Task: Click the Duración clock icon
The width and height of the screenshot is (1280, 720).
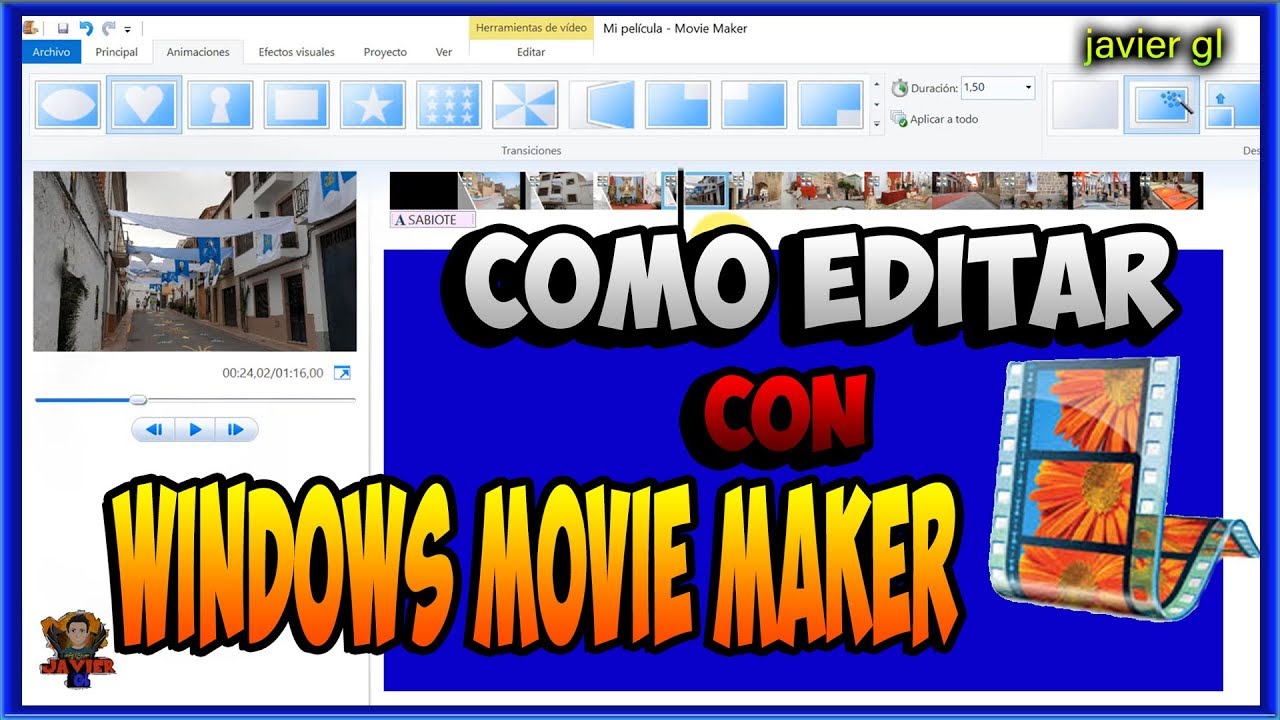Action: [x=898, y=88]
